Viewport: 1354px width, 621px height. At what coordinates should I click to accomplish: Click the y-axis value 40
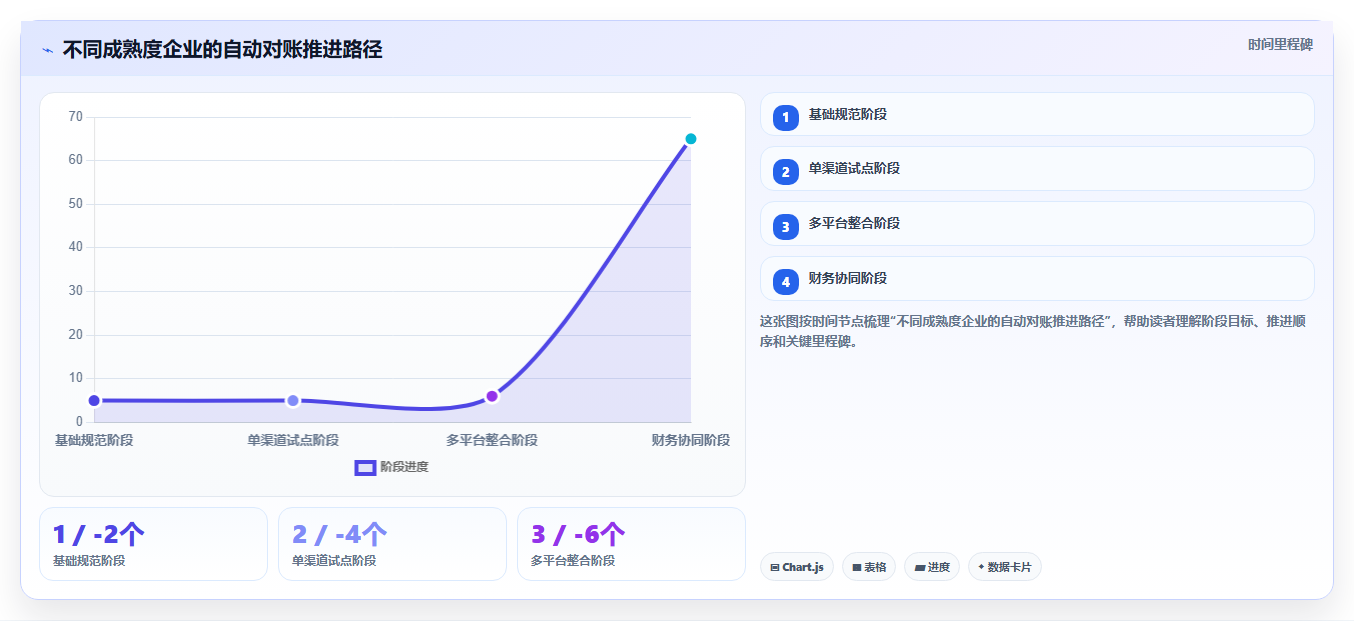76,247
